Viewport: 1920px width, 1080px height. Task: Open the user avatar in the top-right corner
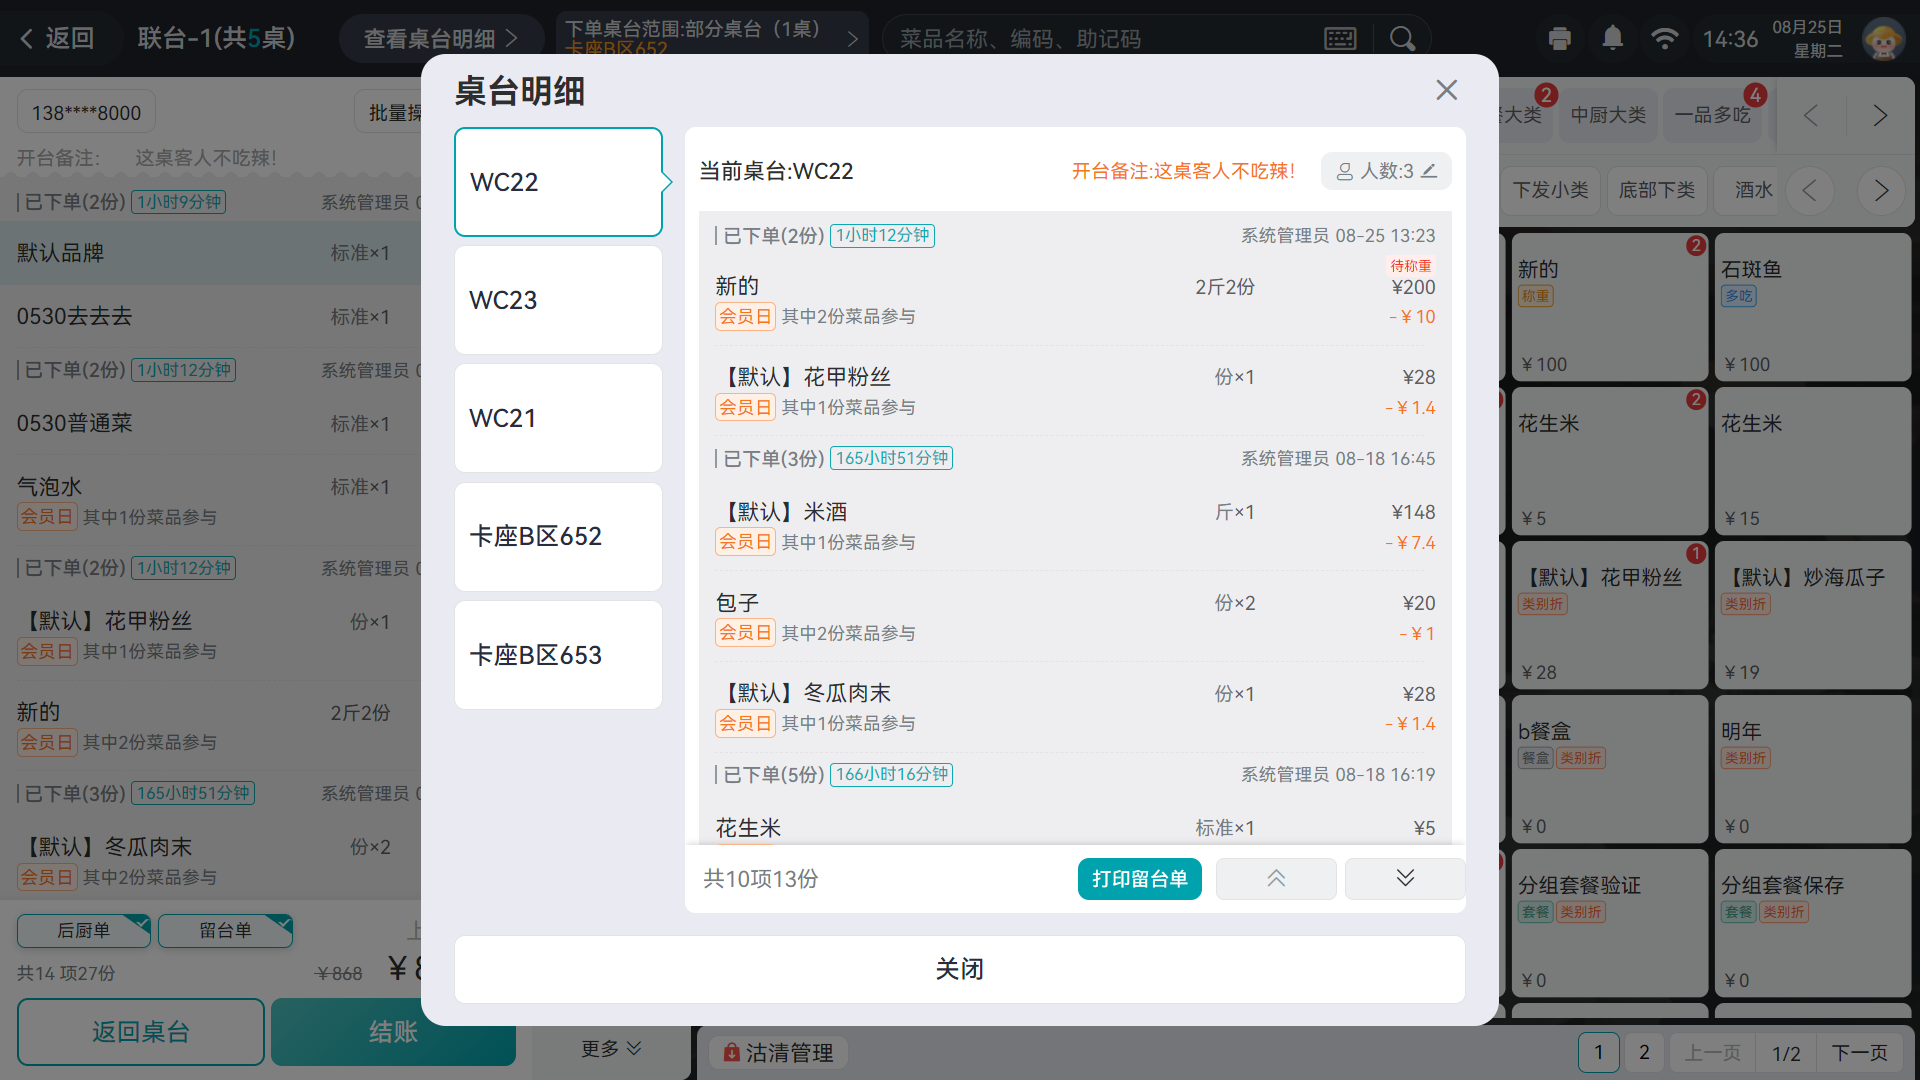tap(1883, 39)
